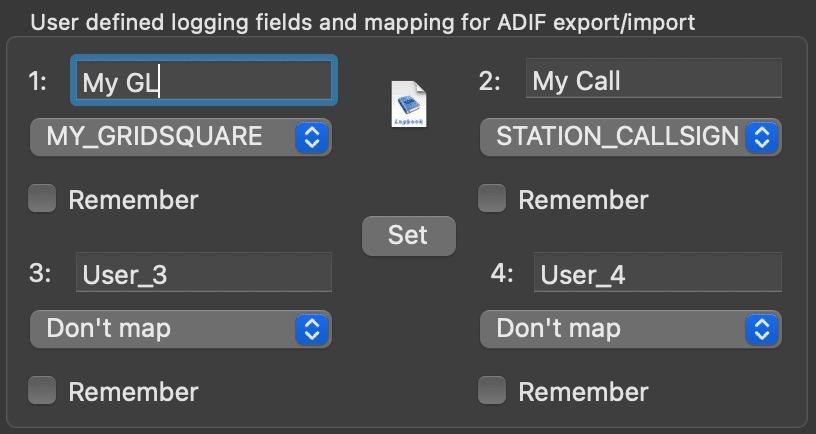The height and width of the screenshot is (434, 816).
Task: Open the Don't map dropdown under User_4
Action: [630, 329]
